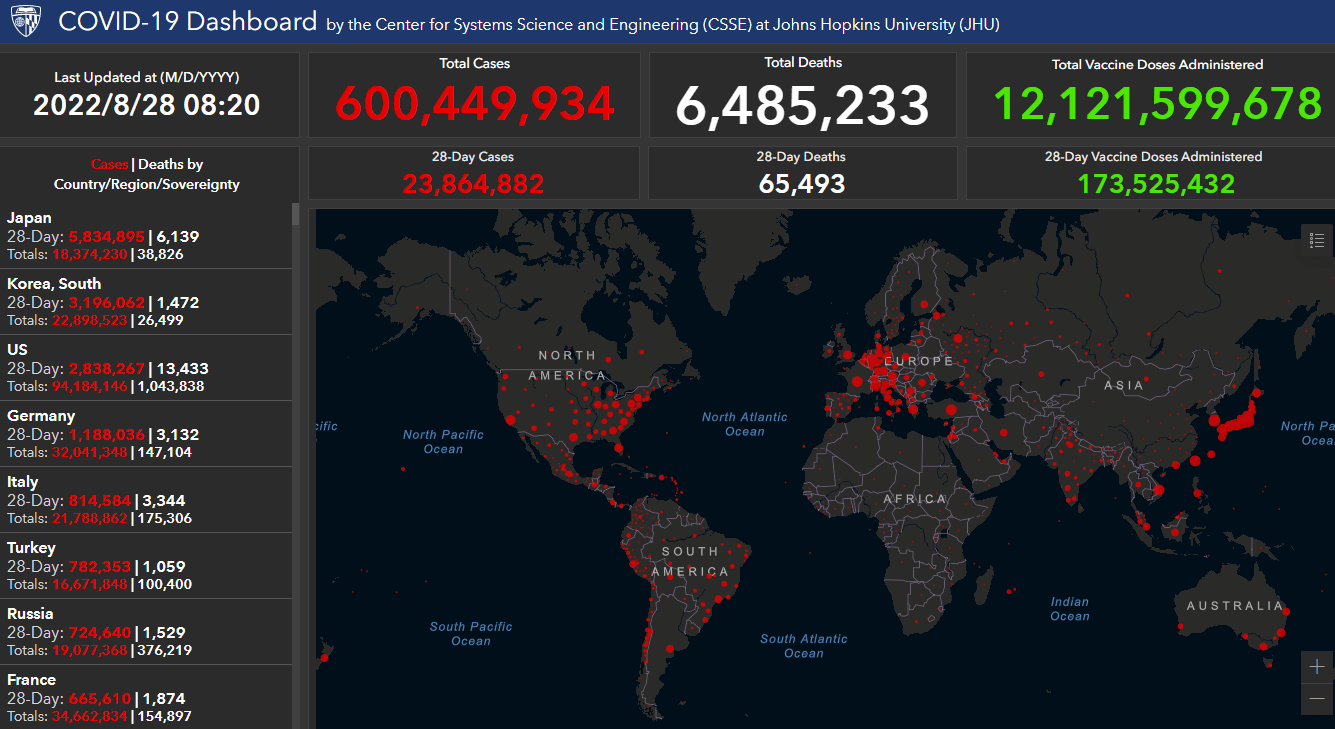Viewport: 1335px width, 729px height.
Task: Select Germany in the country list
Action: pos(41,416)
